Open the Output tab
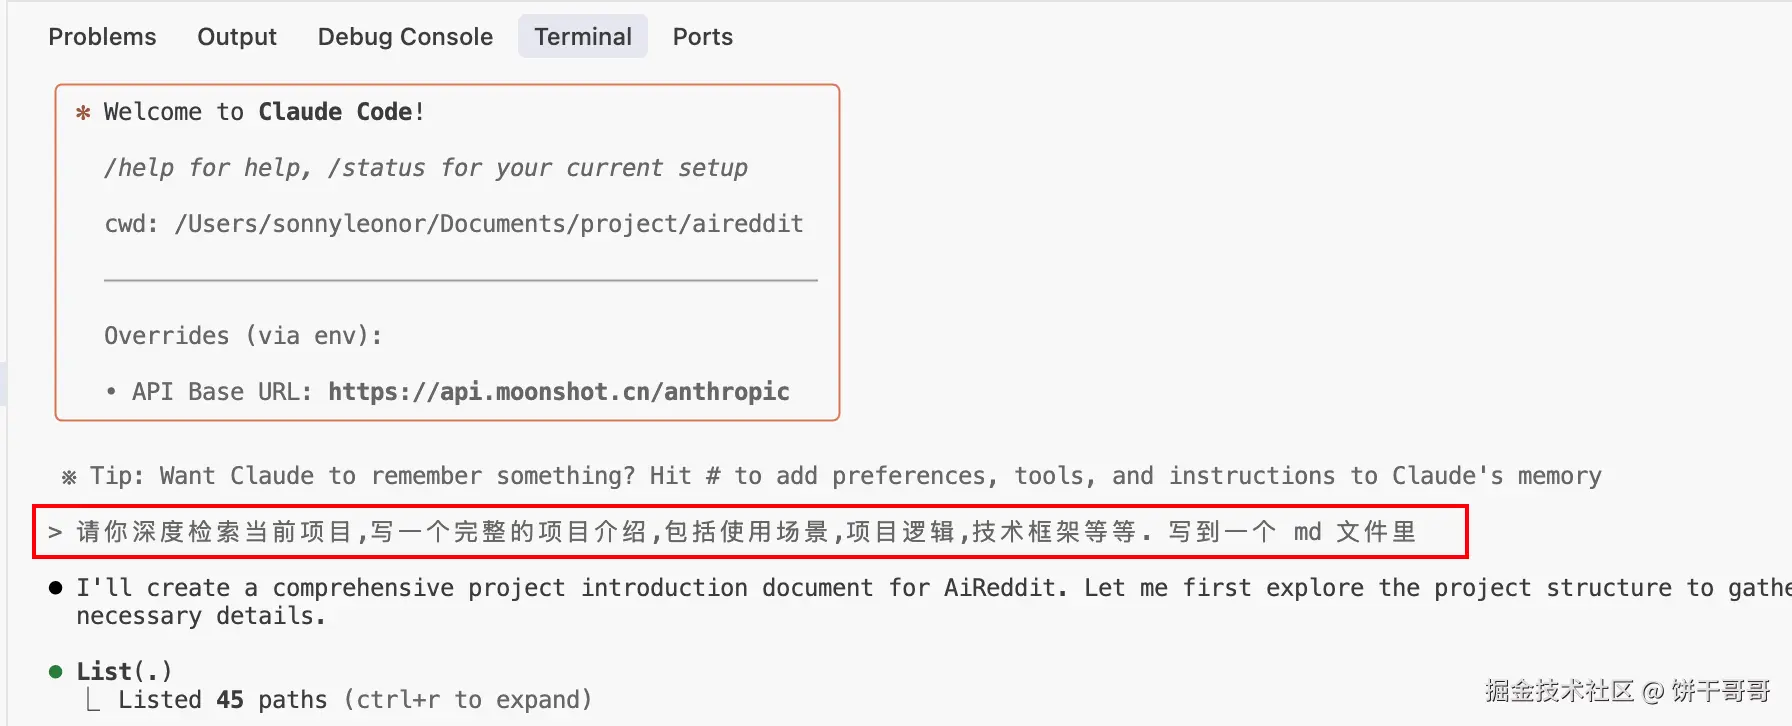 [x=237, y=37]
